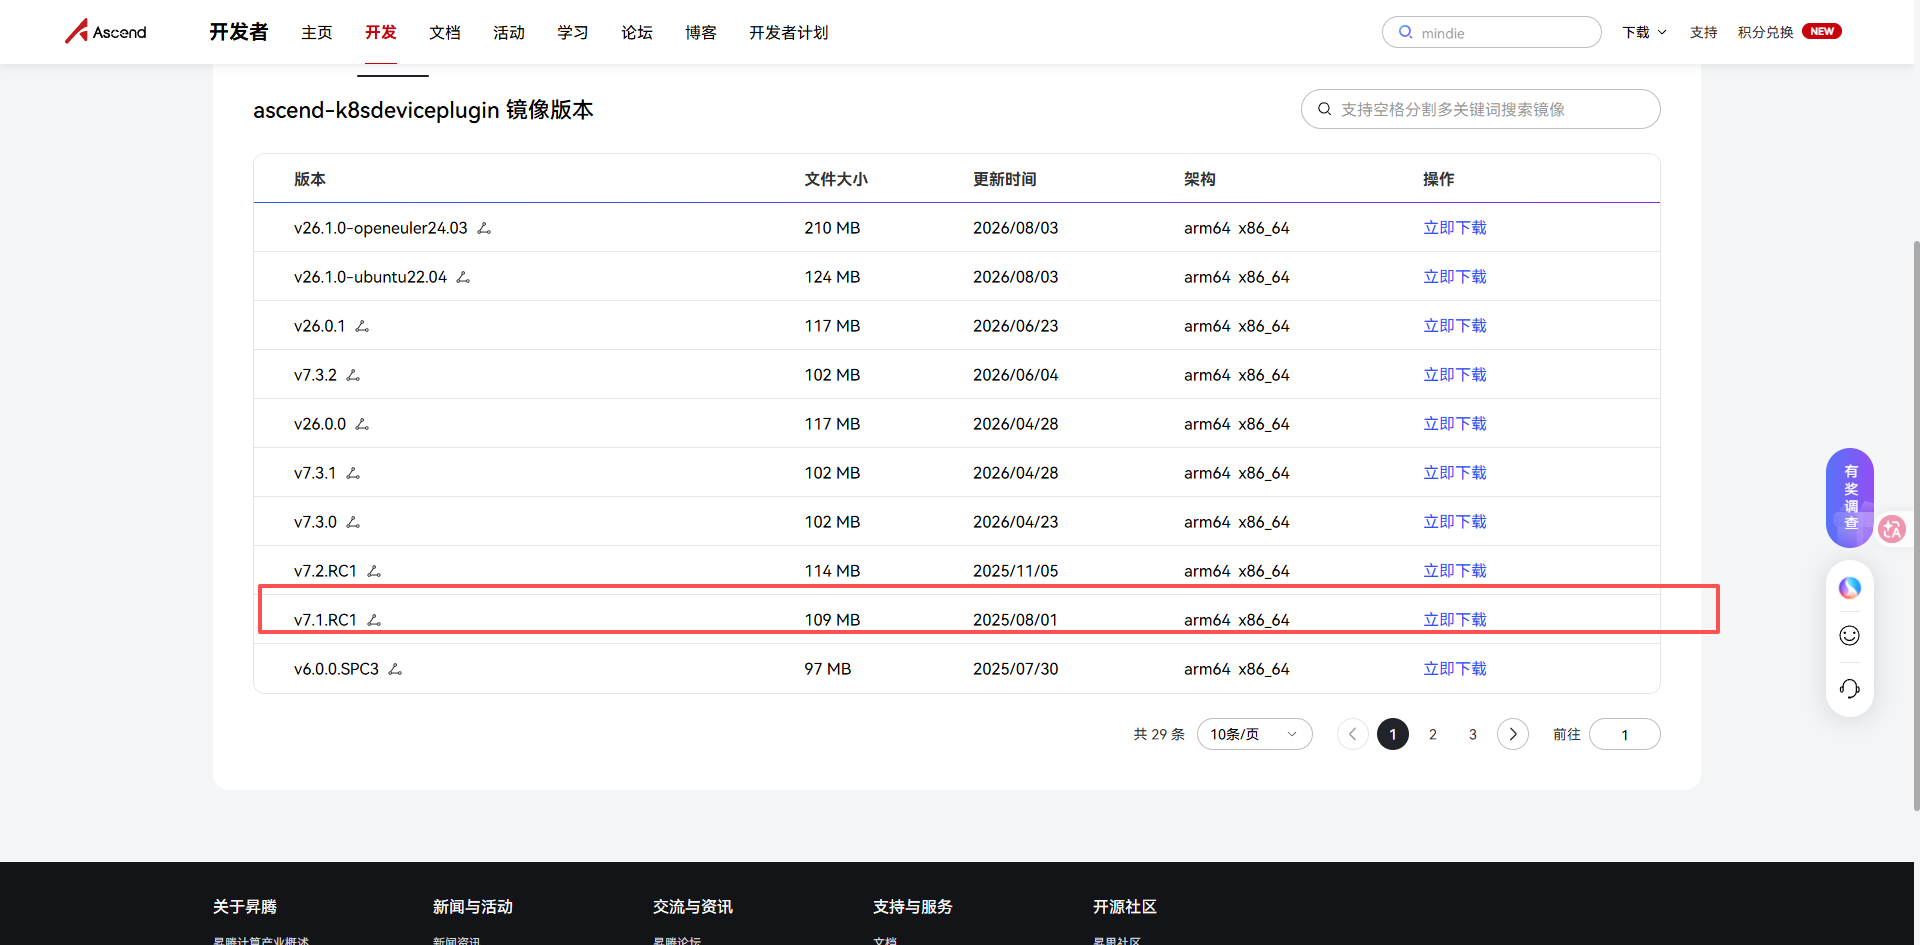The height and width of the screenshot is (945, 1920).
Task: Download v6.0.0.SPC3 via 立即下载
Action: pos(1455,669)
